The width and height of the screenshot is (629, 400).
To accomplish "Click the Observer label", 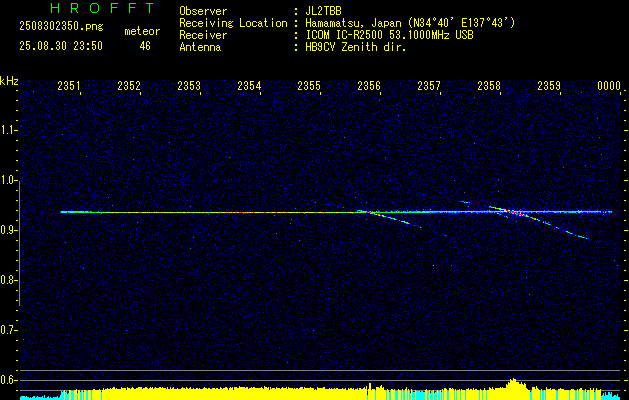I will coord(203,11).
